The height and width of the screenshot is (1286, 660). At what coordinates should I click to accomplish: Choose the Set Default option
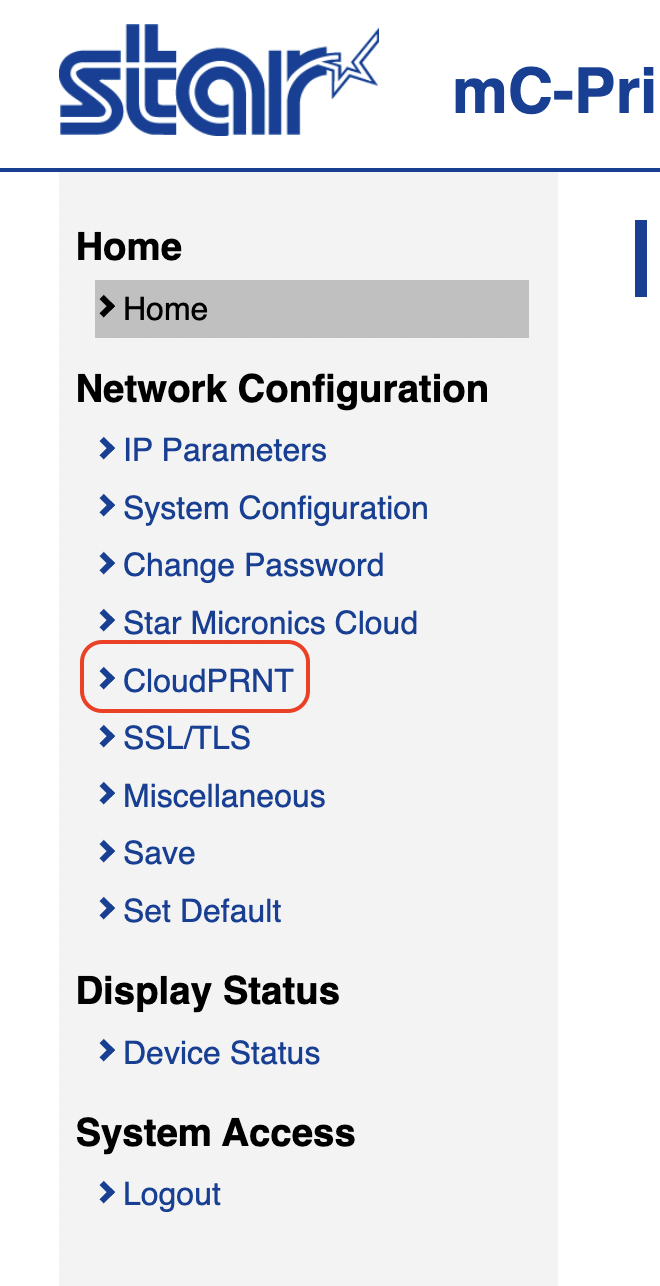click(202, 911)
